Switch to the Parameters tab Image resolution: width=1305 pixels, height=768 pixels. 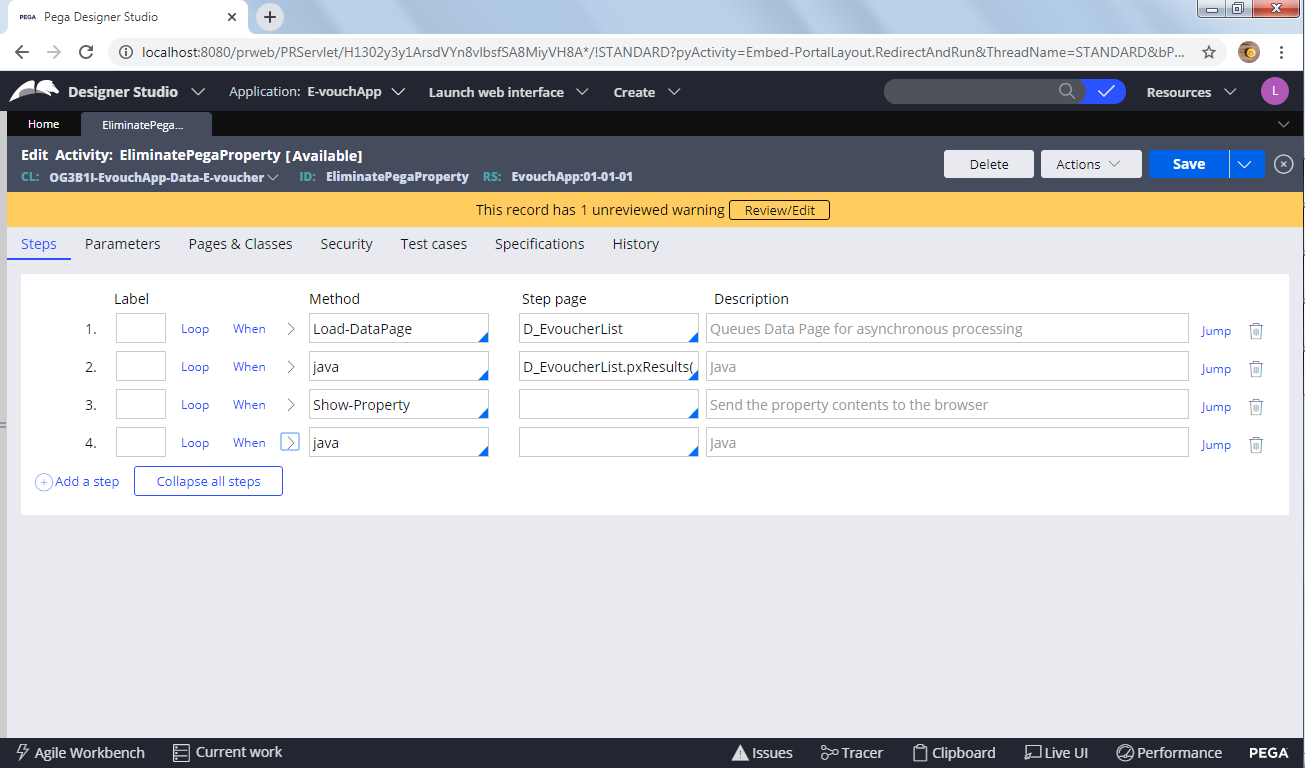click(122, 244)
